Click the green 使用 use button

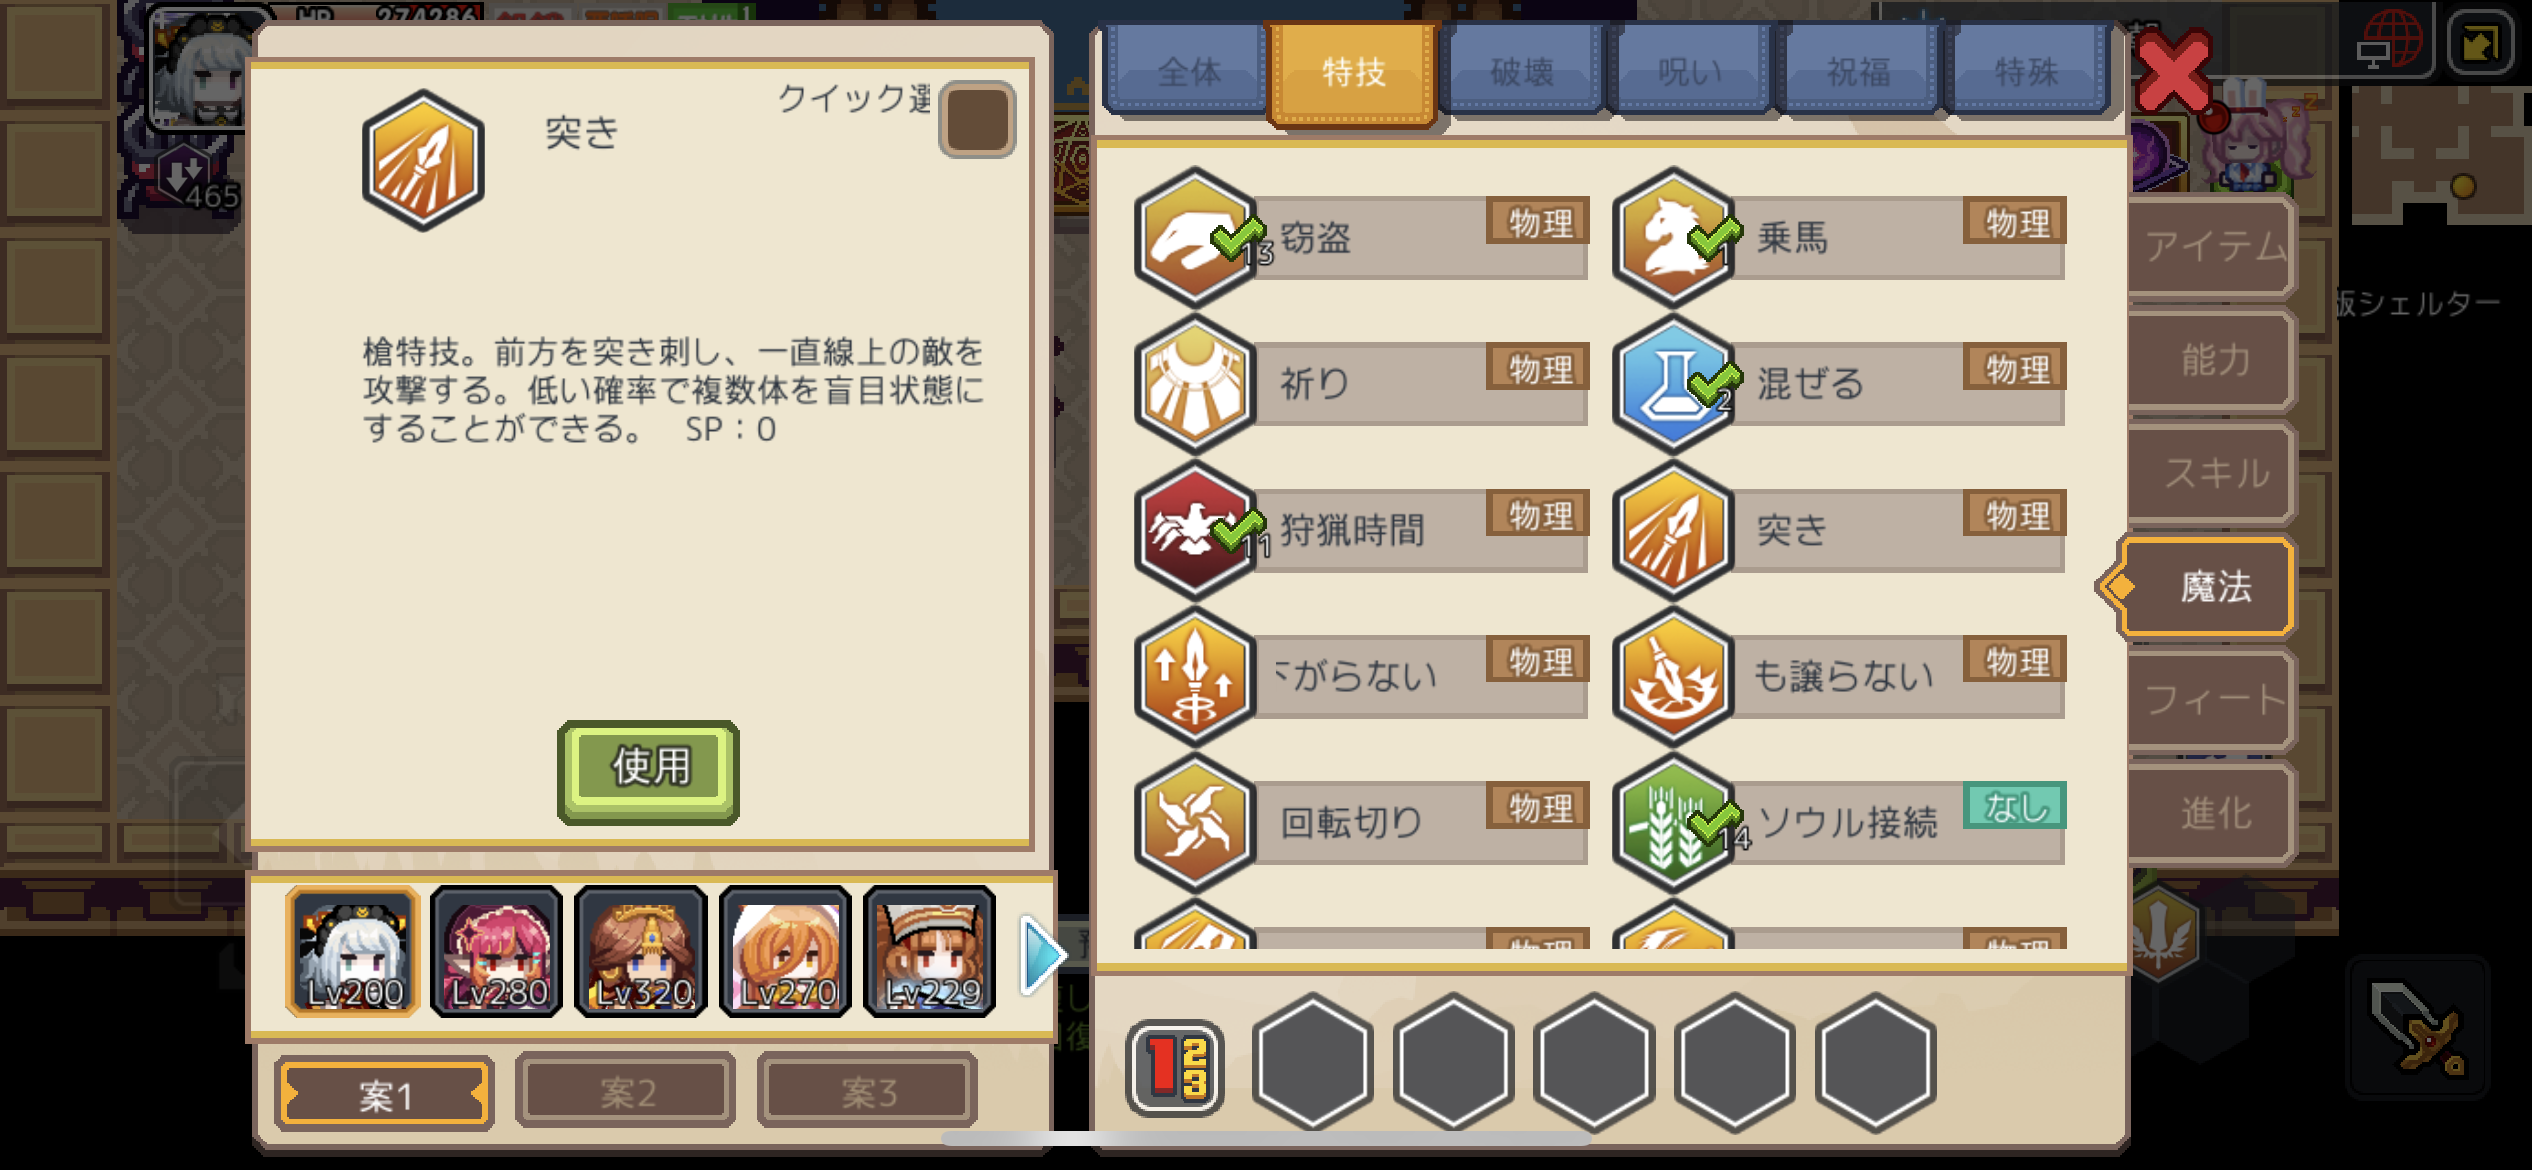pos(649,770)
